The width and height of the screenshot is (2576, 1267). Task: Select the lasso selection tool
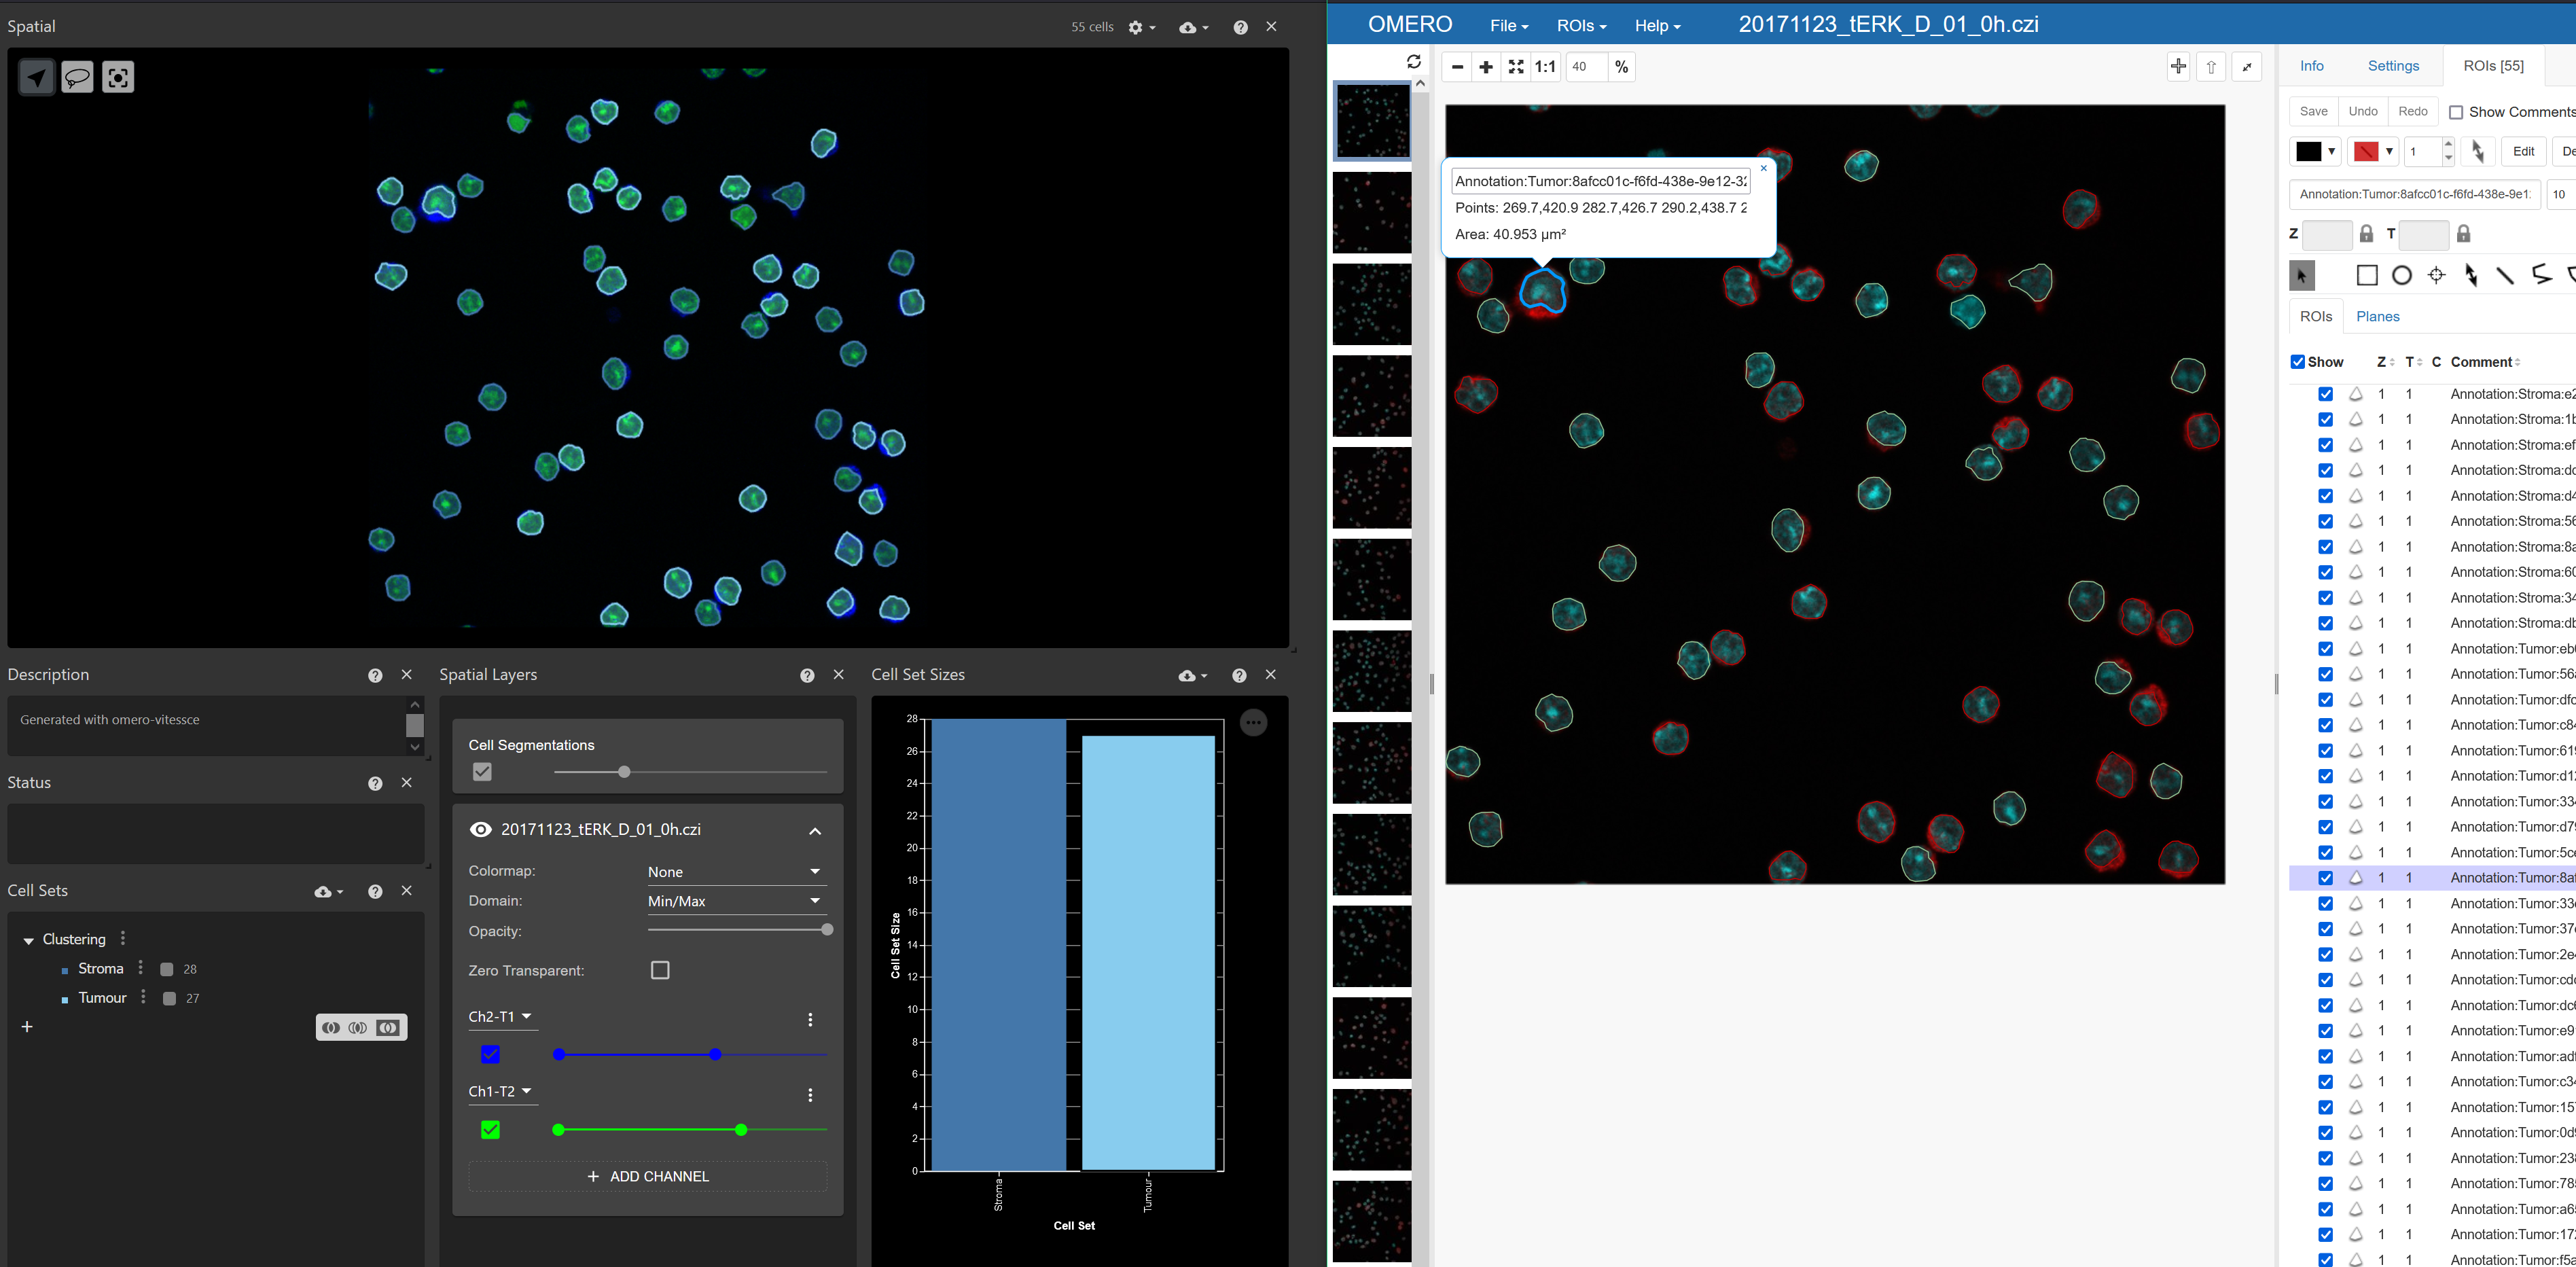point(77,77)
